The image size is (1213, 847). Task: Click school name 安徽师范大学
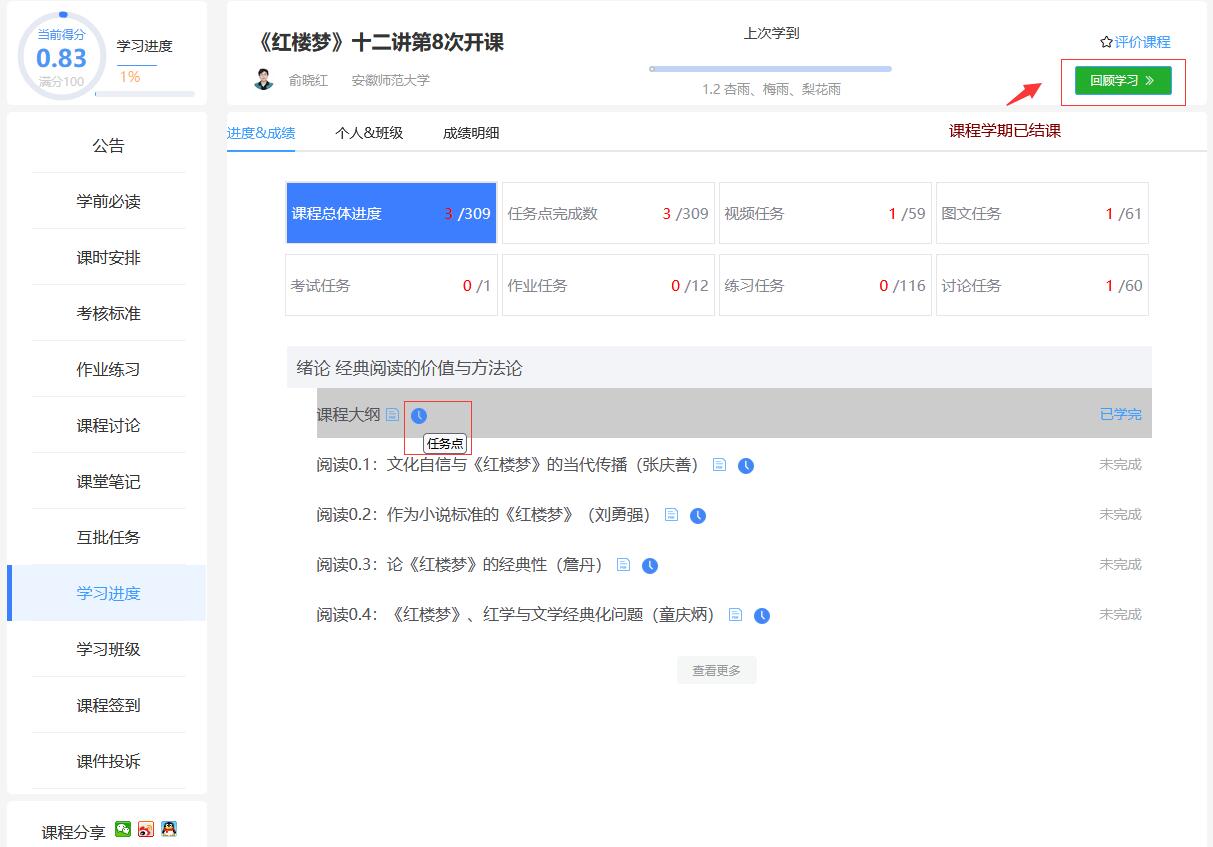390,80
